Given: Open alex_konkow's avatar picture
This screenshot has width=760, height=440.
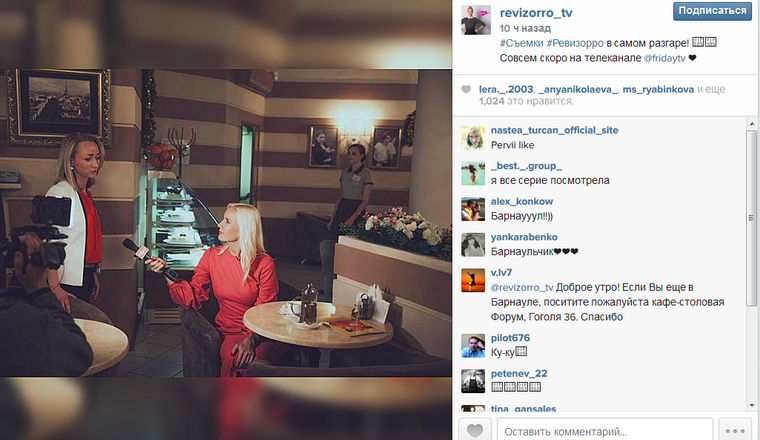Looking at the screenshot, I should 473,209.
